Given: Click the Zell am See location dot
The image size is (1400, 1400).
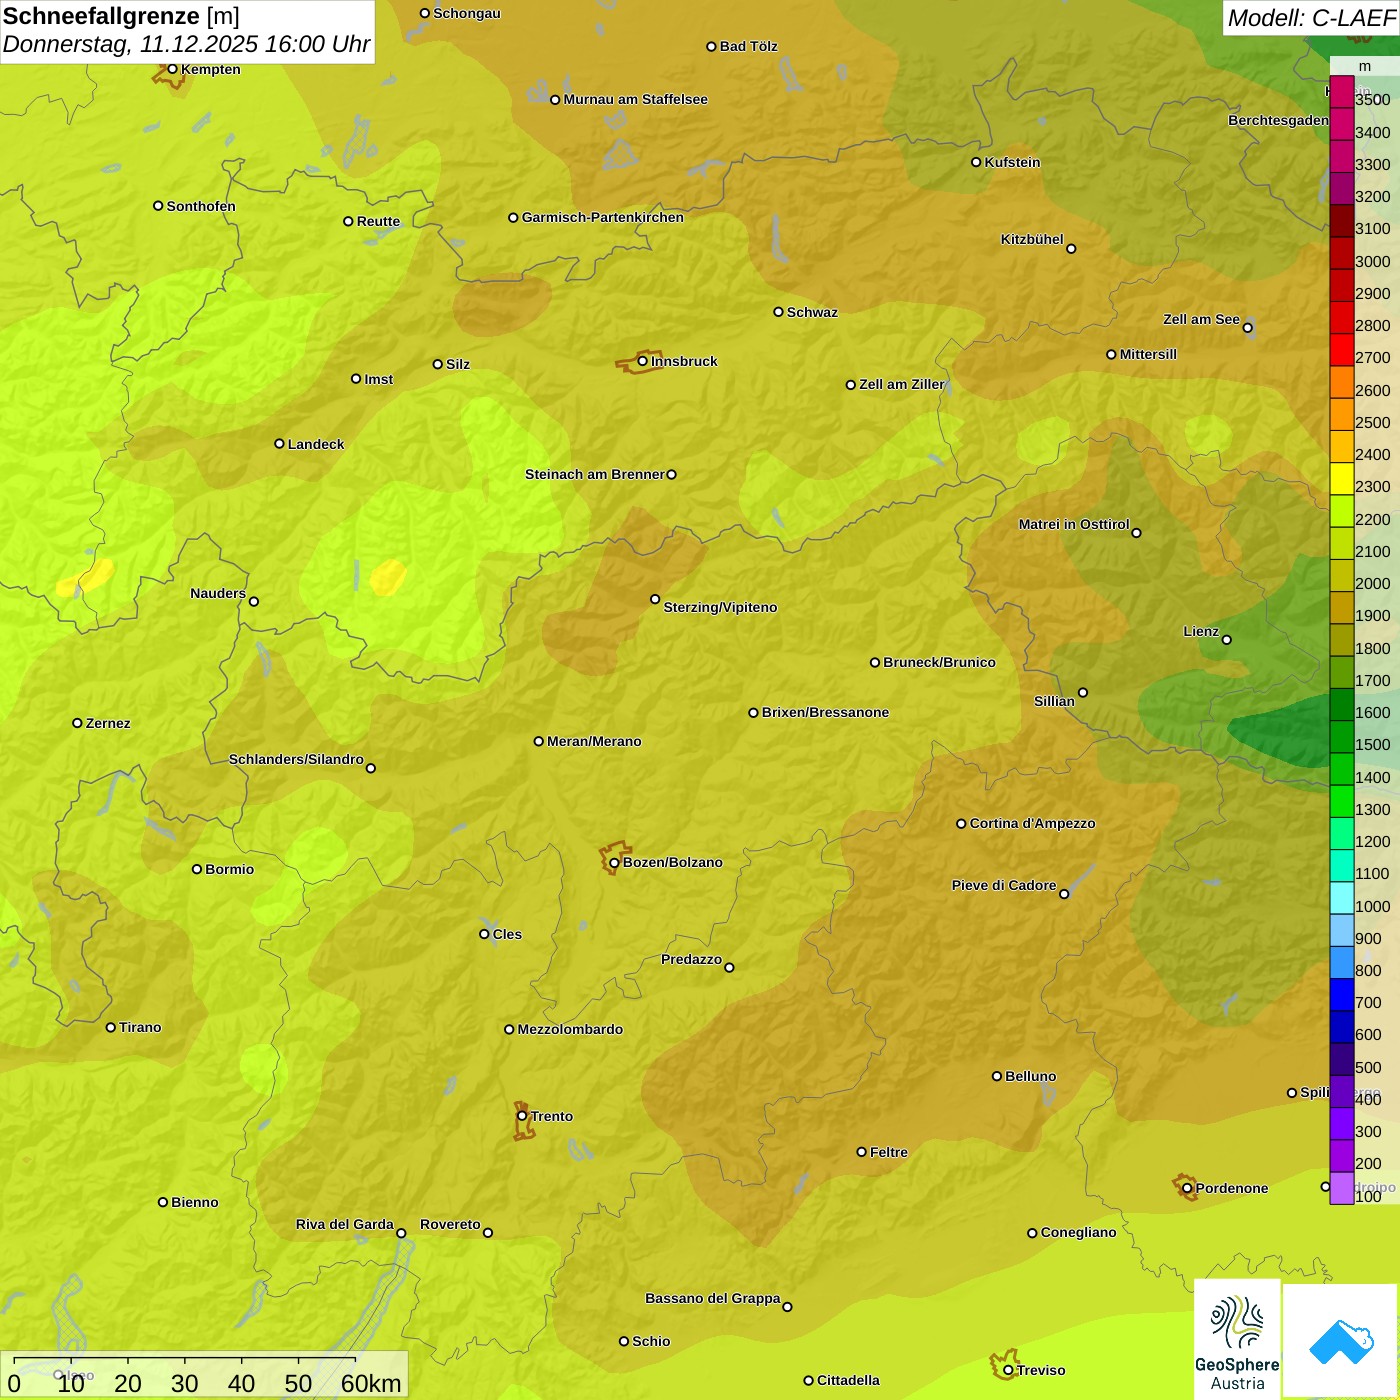Looking at the screenshot, I should 1247,328.
